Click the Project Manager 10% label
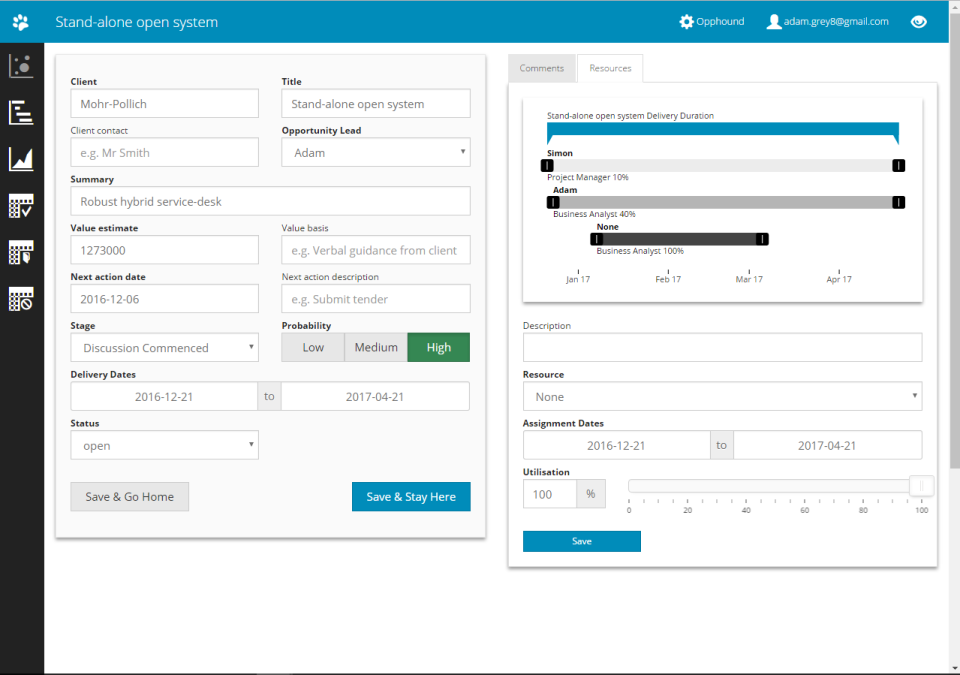This screenshot has height=675, width=960. (x=588, y=177)
